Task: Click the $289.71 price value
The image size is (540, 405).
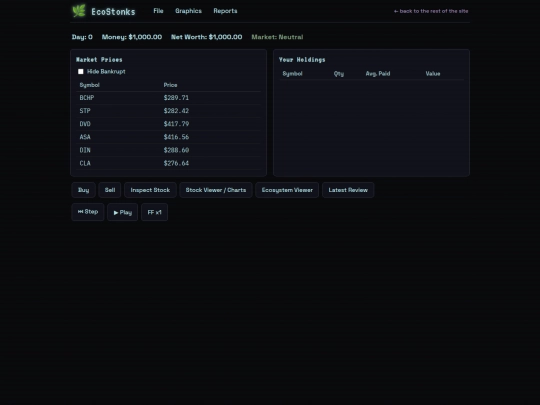Action: 176,98
